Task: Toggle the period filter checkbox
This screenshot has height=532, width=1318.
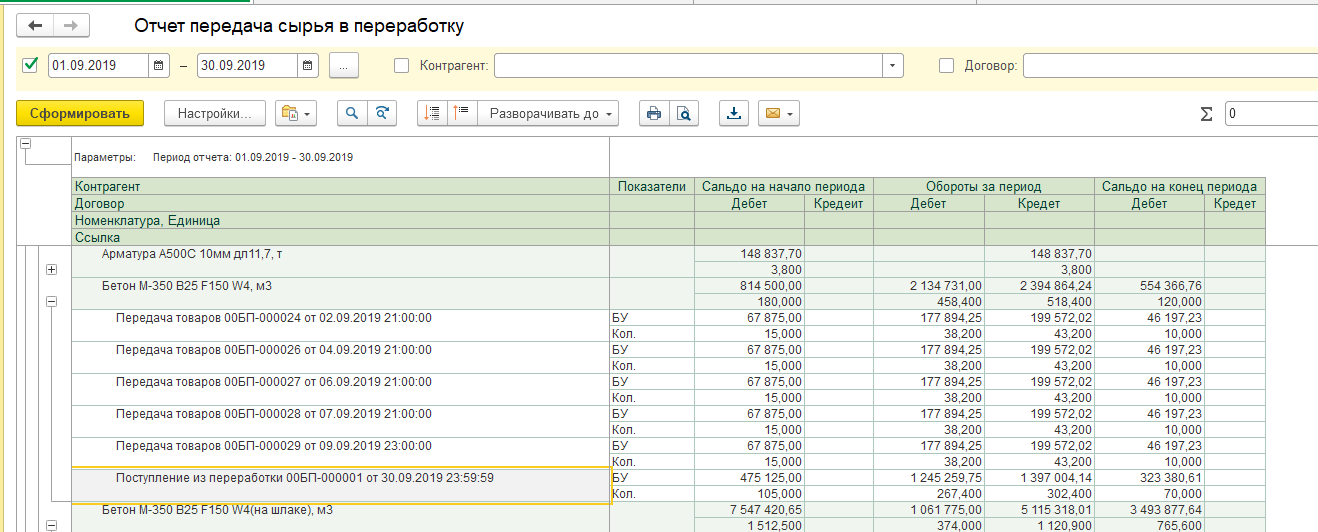Action: 30,66
